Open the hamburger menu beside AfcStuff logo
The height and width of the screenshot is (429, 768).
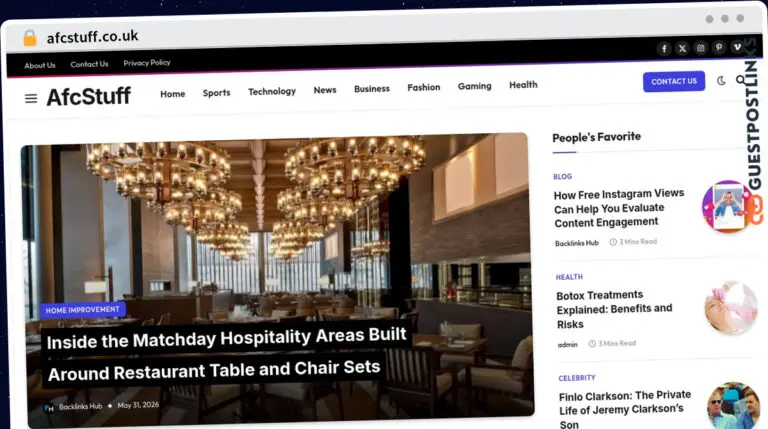[31, 98]
